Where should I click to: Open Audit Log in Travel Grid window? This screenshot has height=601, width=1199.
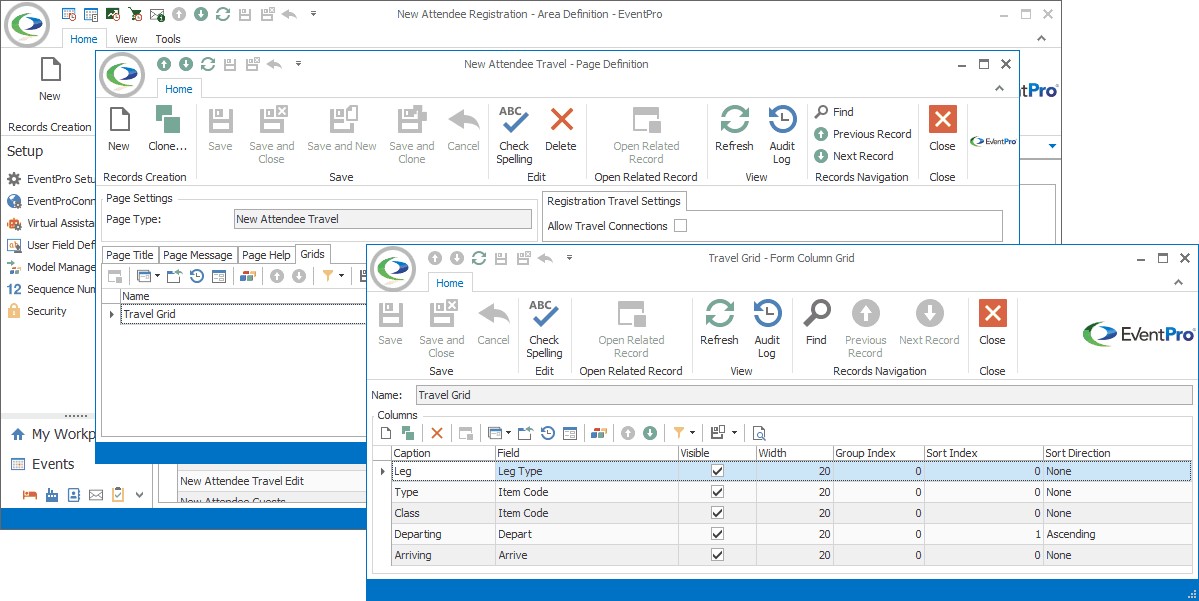(767, 329)
